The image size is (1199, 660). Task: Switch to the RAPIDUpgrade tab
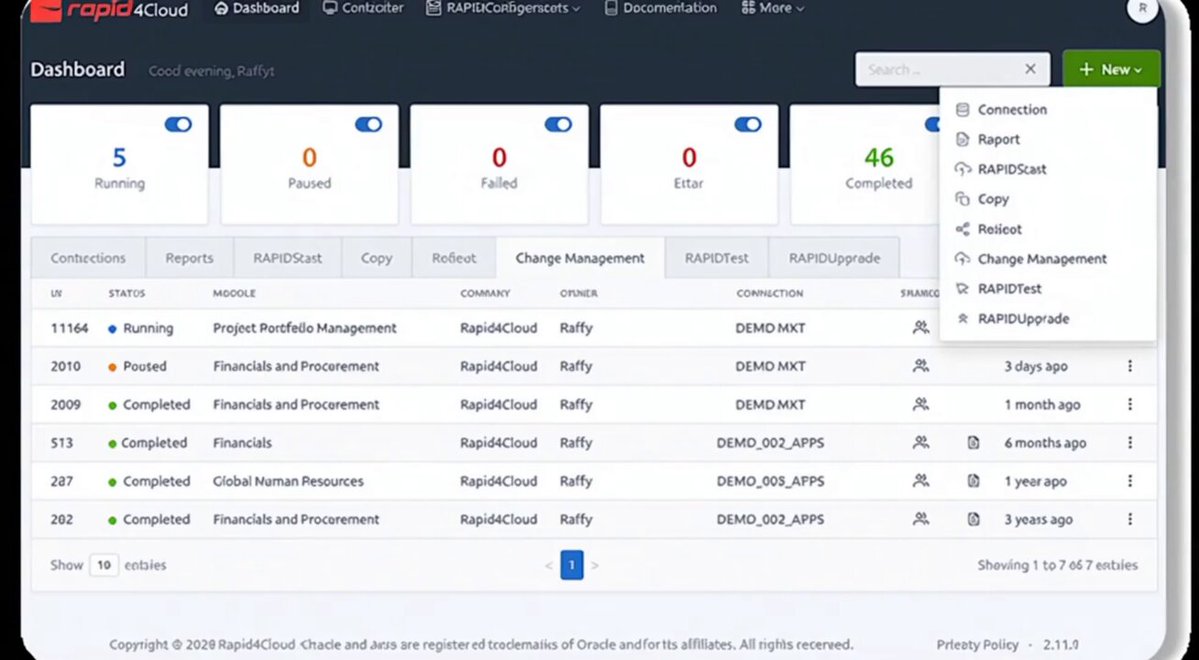(834, 258)
